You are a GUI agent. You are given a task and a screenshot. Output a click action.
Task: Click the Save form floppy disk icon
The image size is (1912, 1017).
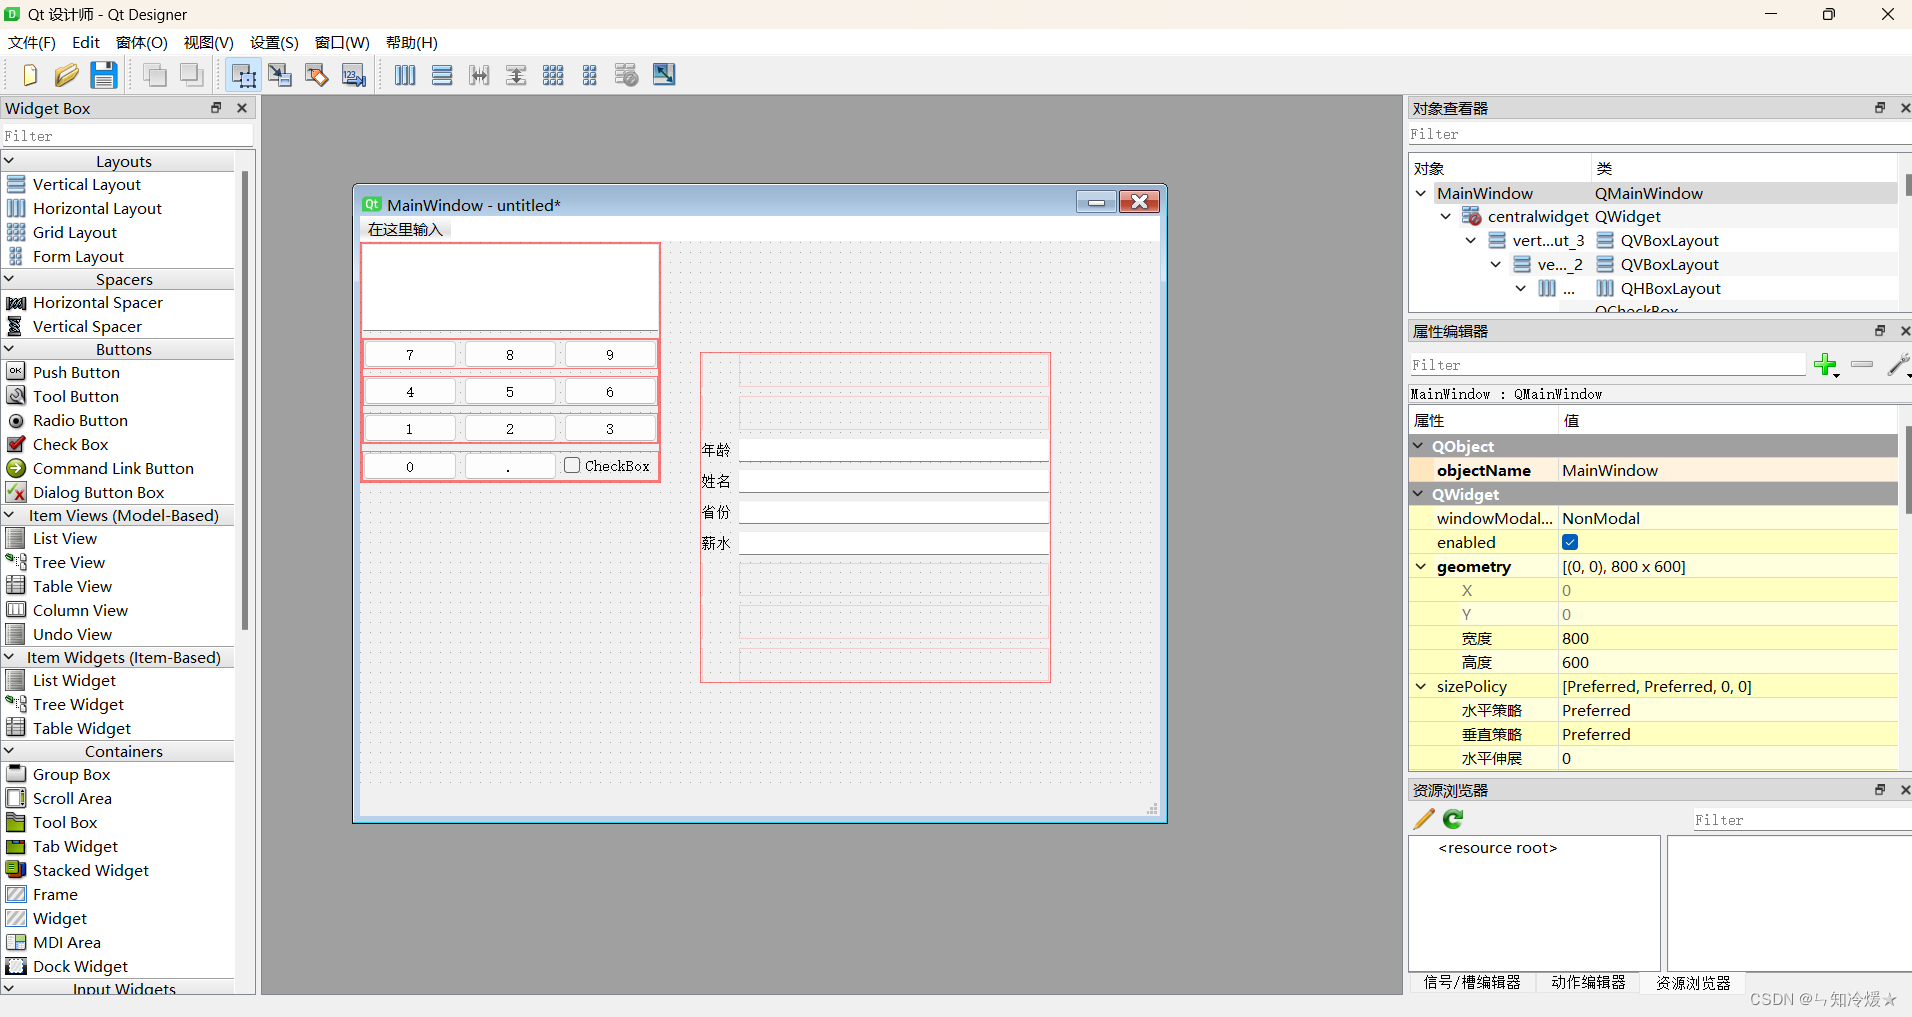(104, 75)
